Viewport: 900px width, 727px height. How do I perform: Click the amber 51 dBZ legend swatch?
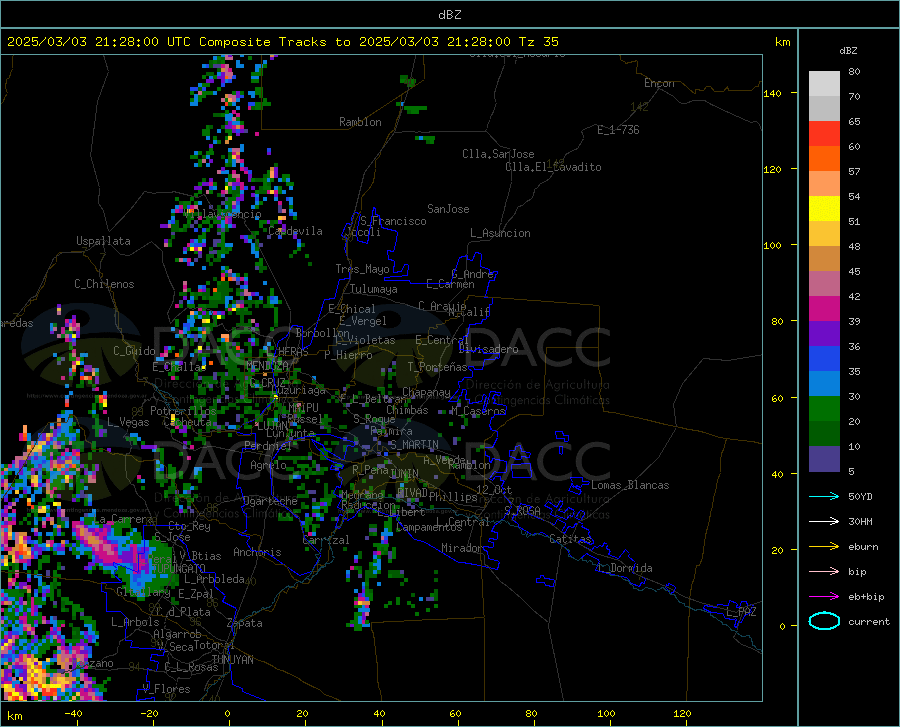point(824,234)
